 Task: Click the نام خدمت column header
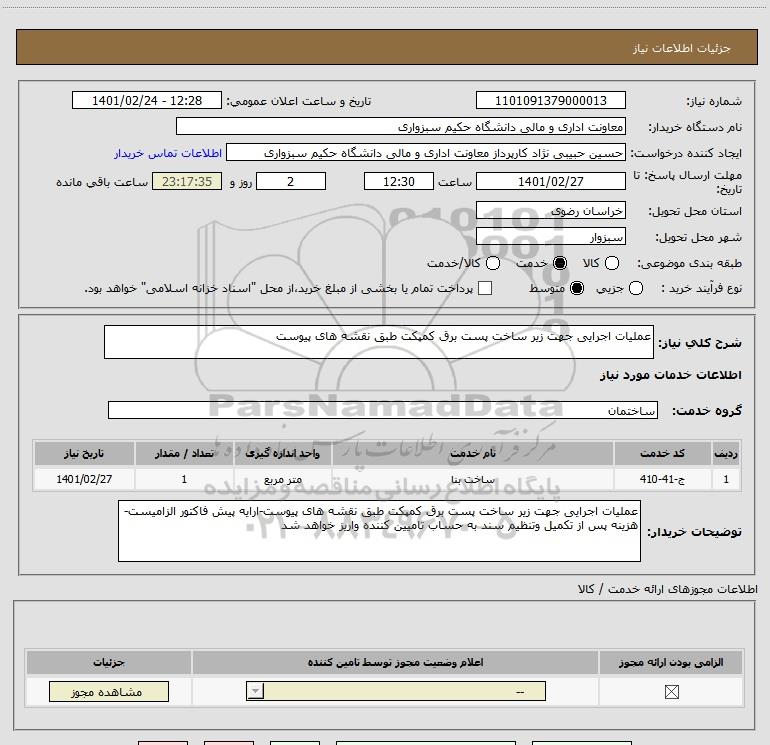tap(472, 453)
